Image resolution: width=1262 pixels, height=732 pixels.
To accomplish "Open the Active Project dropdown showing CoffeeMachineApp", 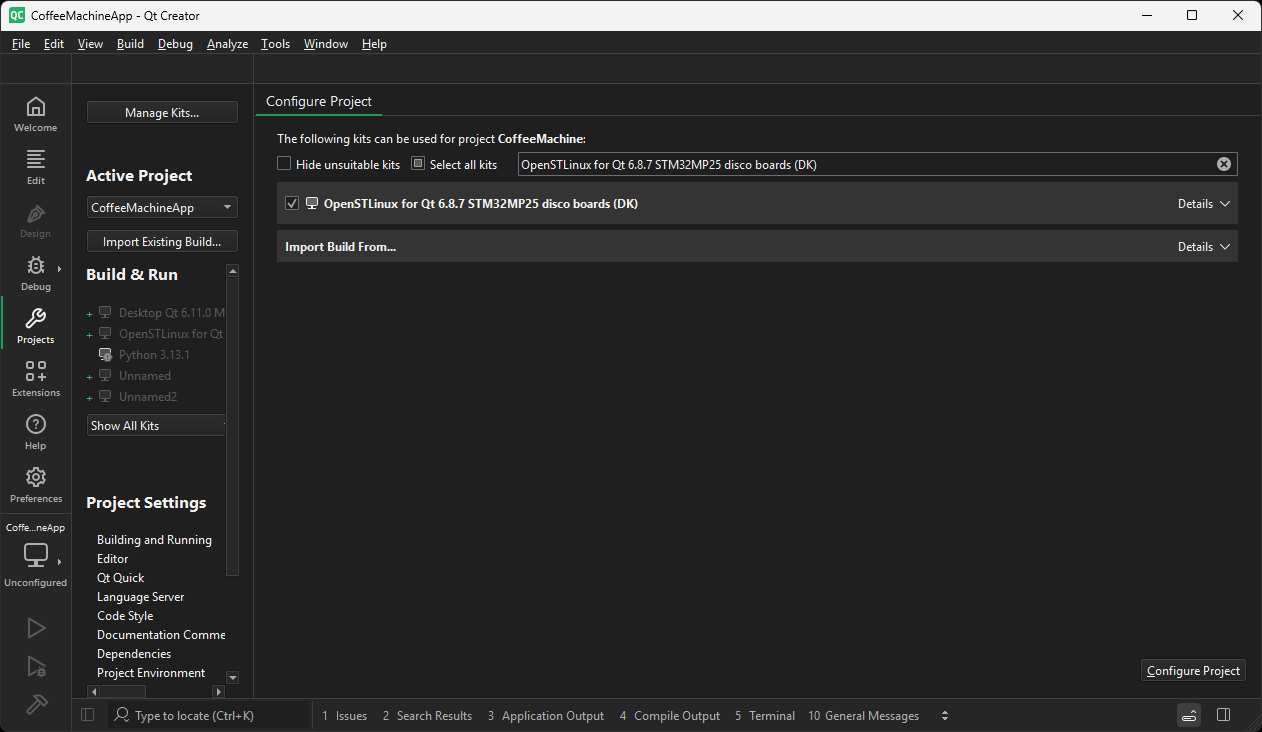I will (x=161, y=207).
